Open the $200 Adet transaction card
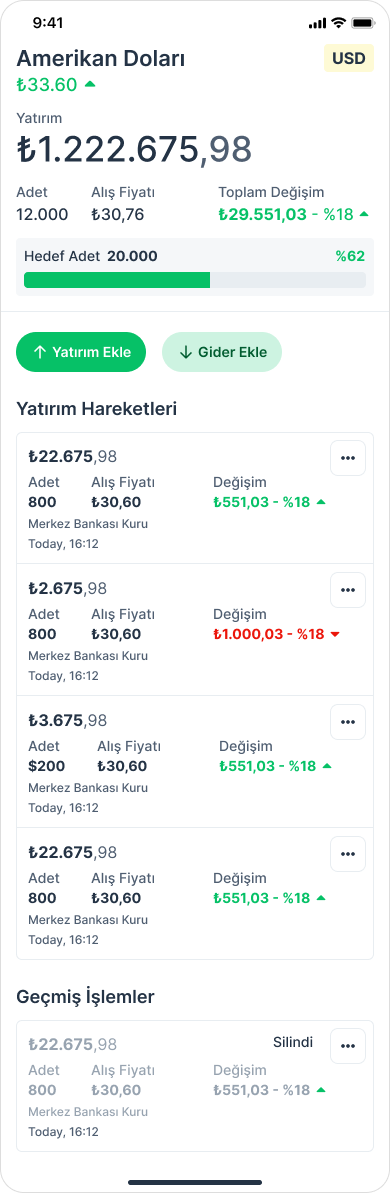 click(x=195, y=762)
